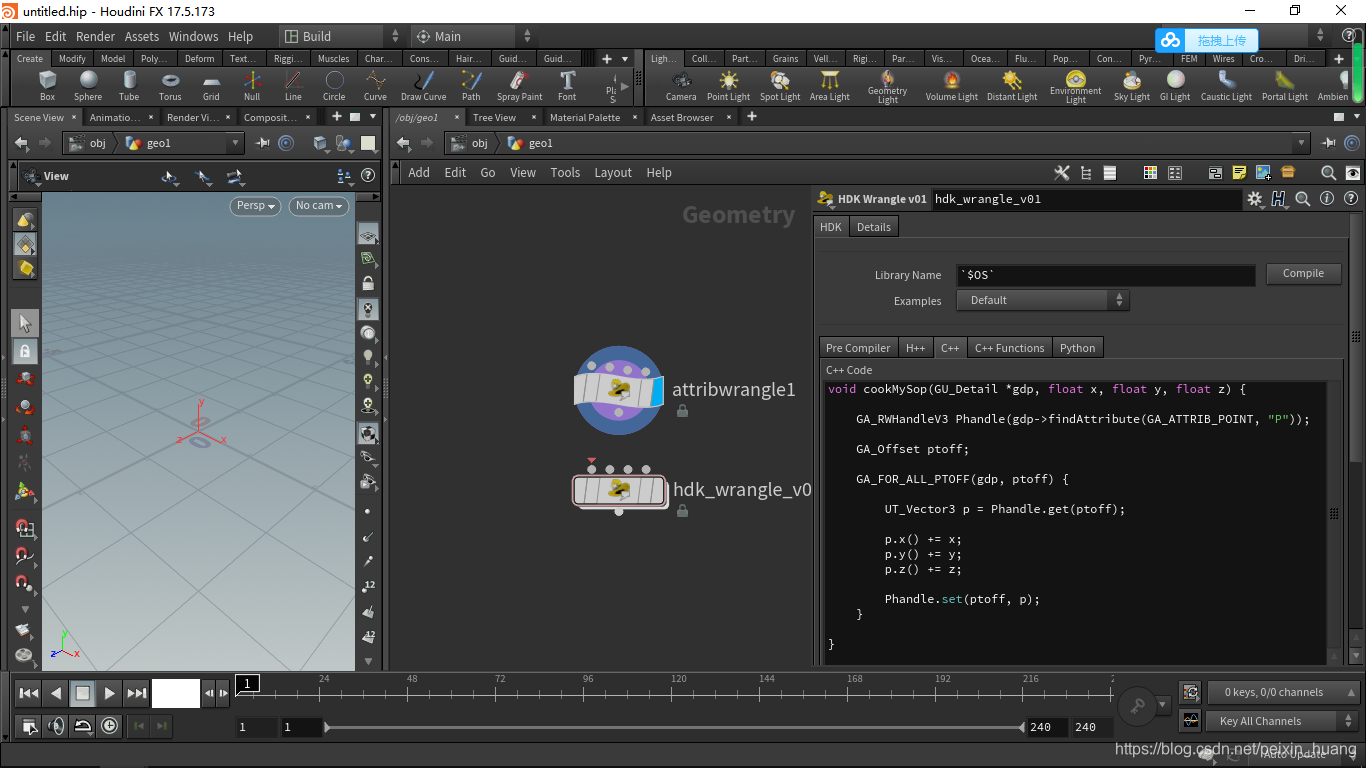Select the Draw Curve tool
The height and width of the screenshot is (768, 1366).
click(x=424, y=85)
